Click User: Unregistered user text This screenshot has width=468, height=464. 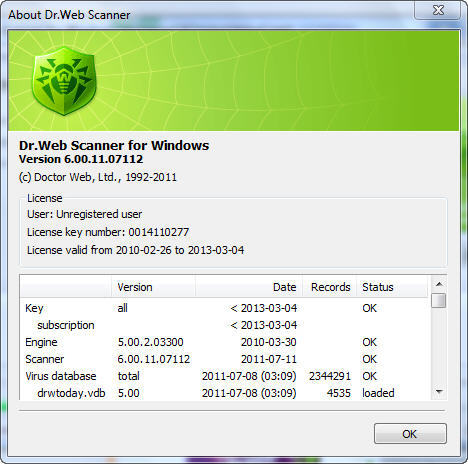(x=85, y=214)
